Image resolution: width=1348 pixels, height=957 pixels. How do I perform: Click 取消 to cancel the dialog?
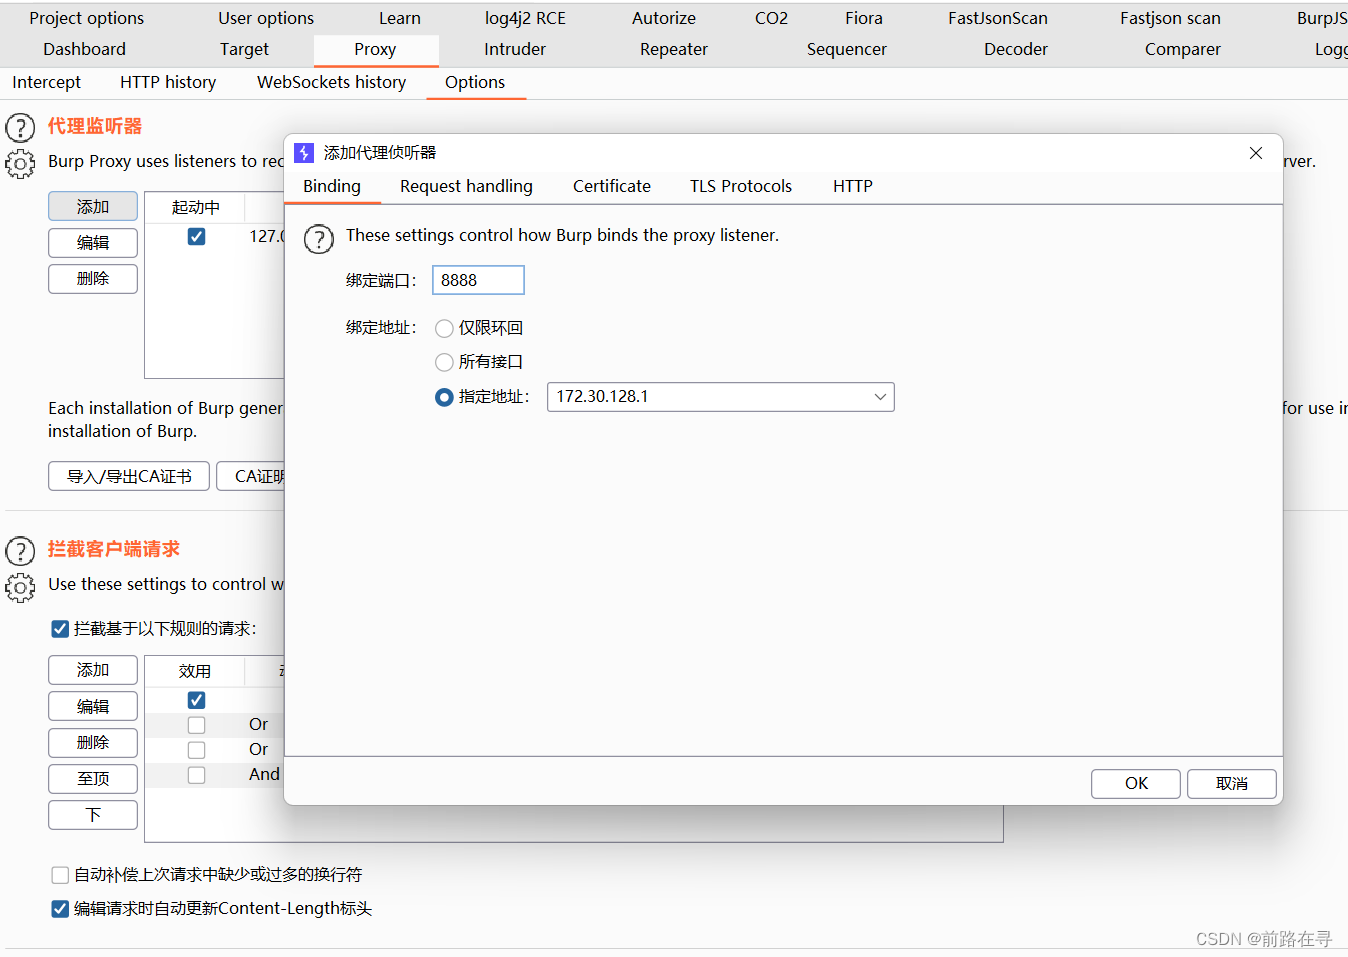(1231, 783)
